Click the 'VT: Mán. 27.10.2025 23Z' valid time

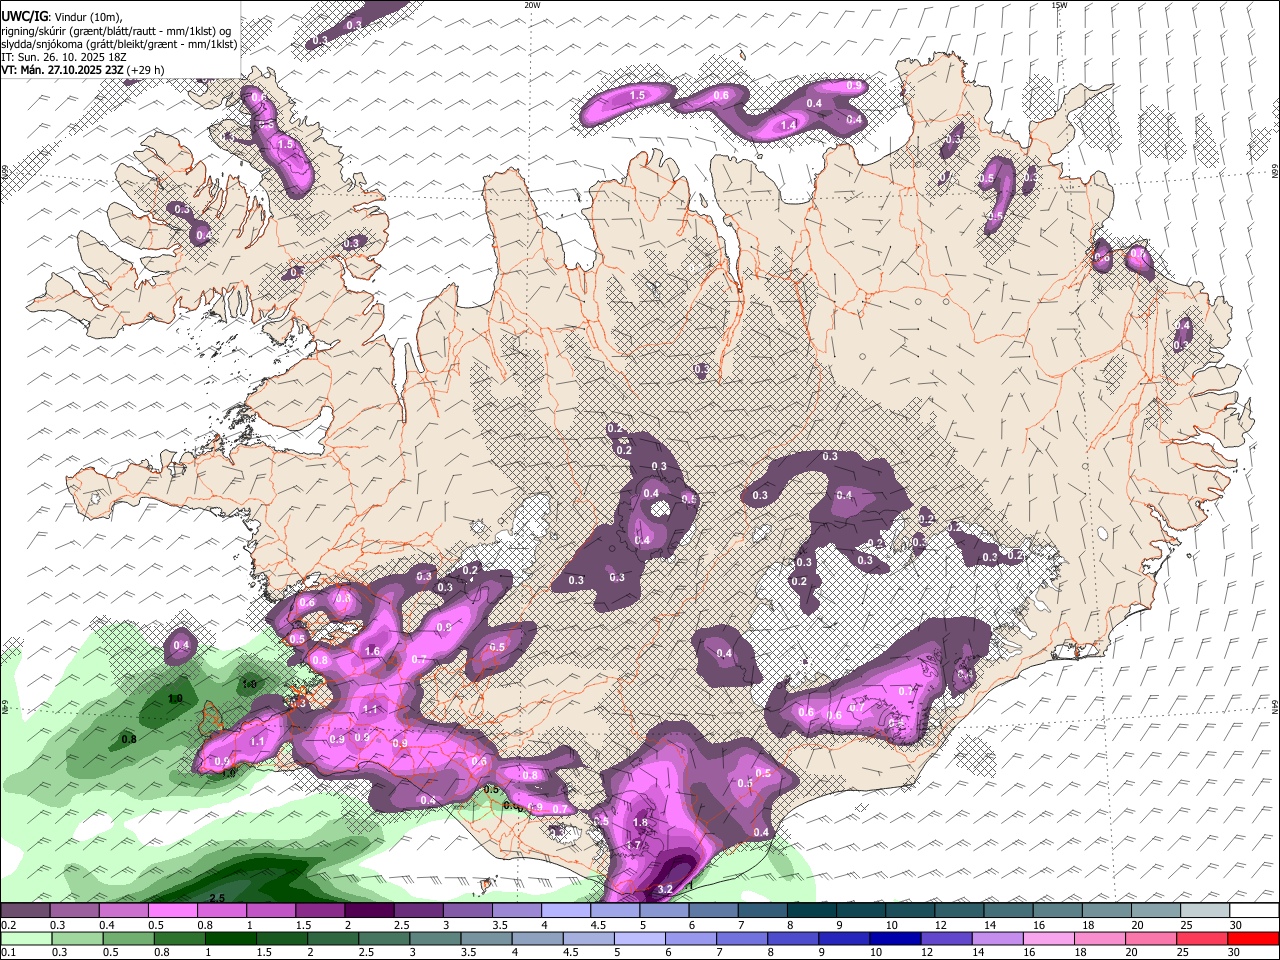click(63, 70)
